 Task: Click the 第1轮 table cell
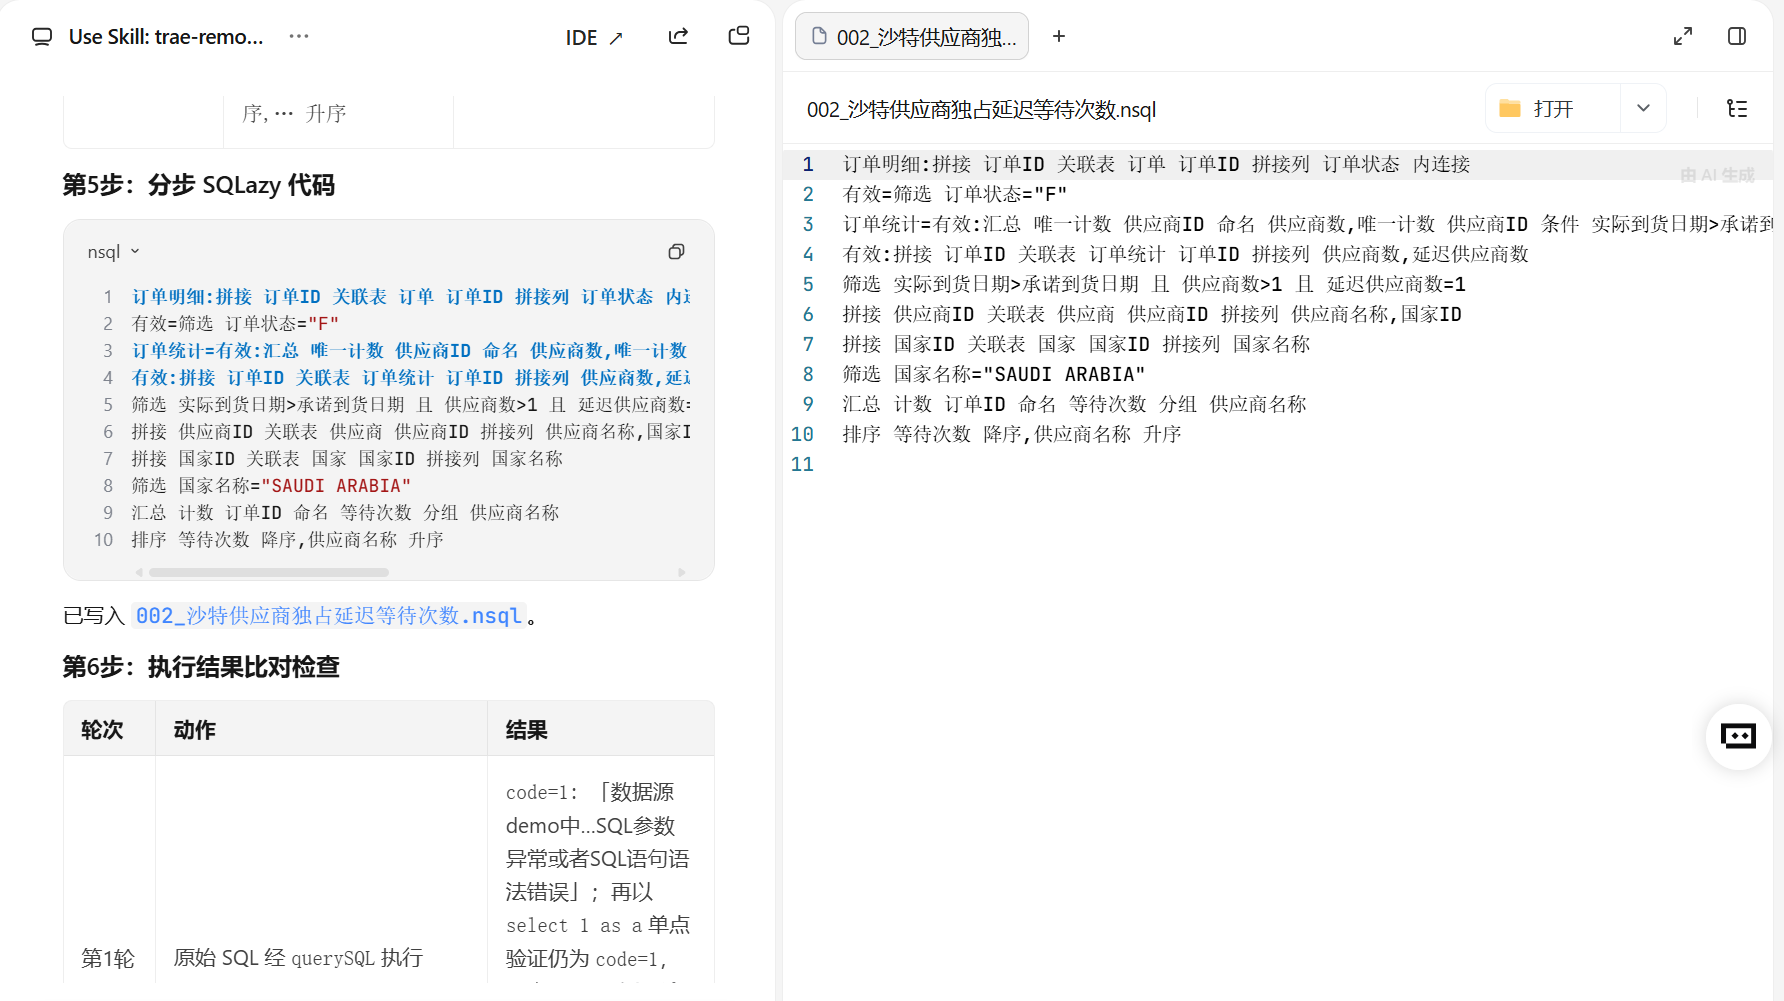tap(108, 958)
